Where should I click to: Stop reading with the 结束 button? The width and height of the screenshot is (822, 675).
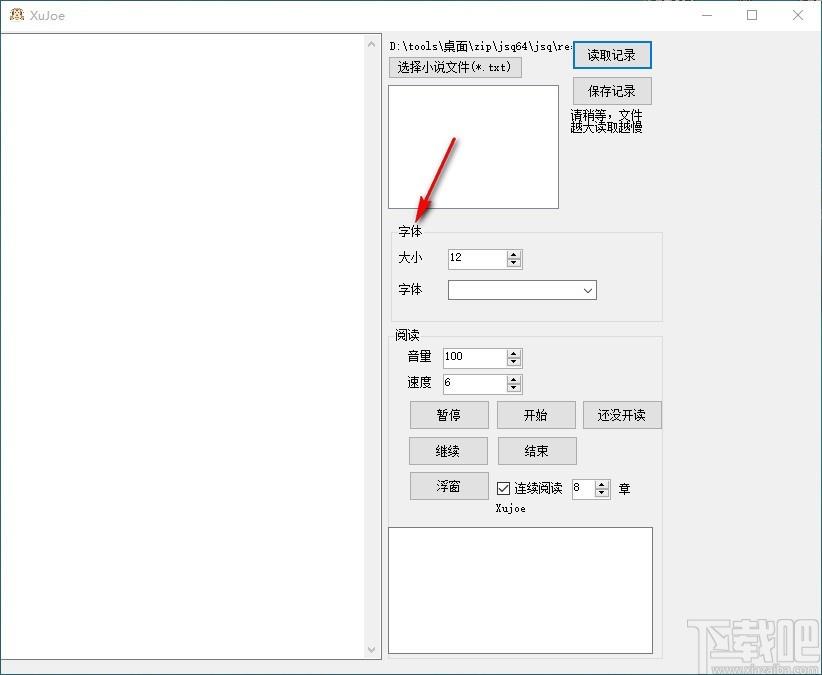pyautogui.click(x=537, y=451)
